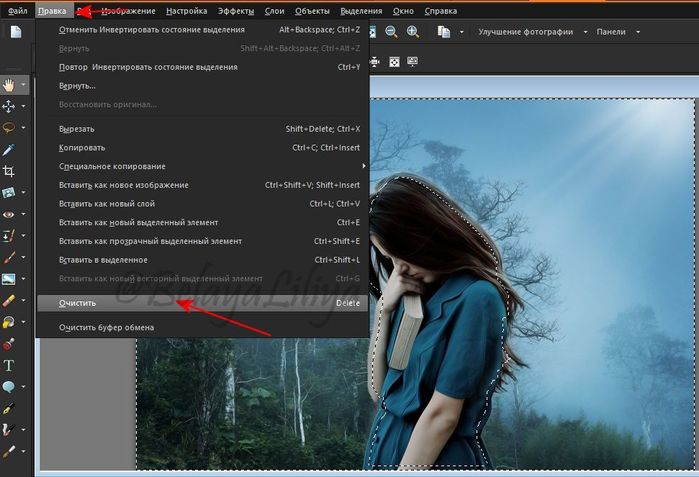Screen dimensions: 699x477
Task: Open the Настройка menu
Action: tap(186, 11)
